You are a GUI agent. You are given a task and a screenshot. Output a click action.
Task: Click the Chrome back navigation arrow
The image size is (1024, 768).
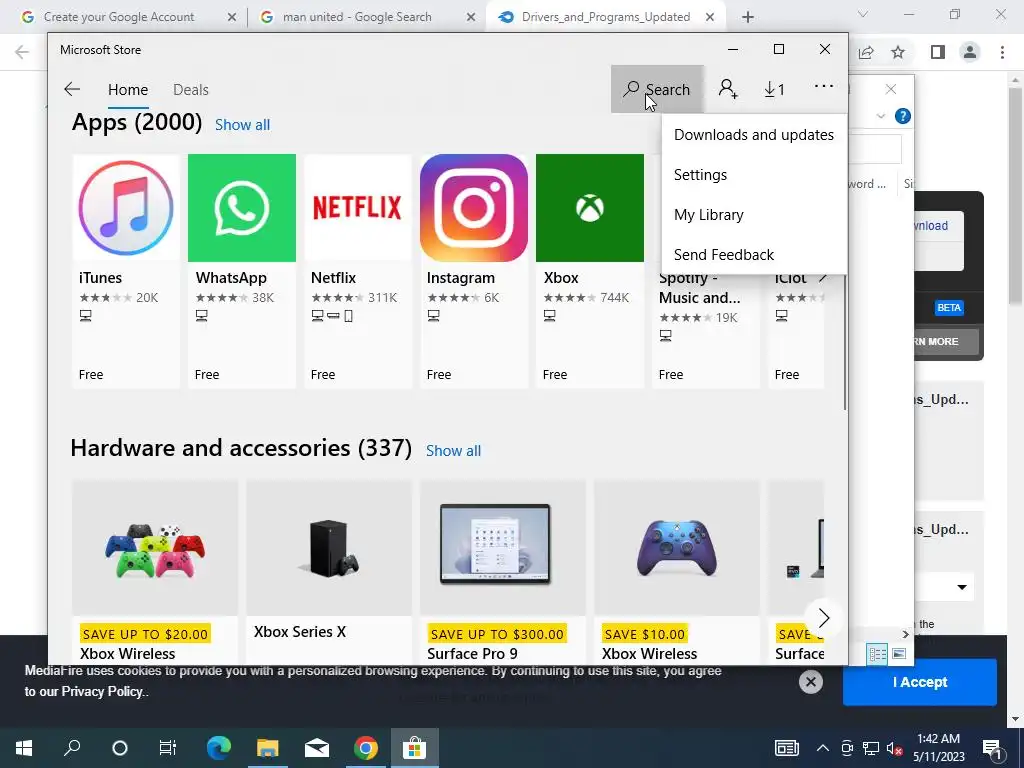22,52
